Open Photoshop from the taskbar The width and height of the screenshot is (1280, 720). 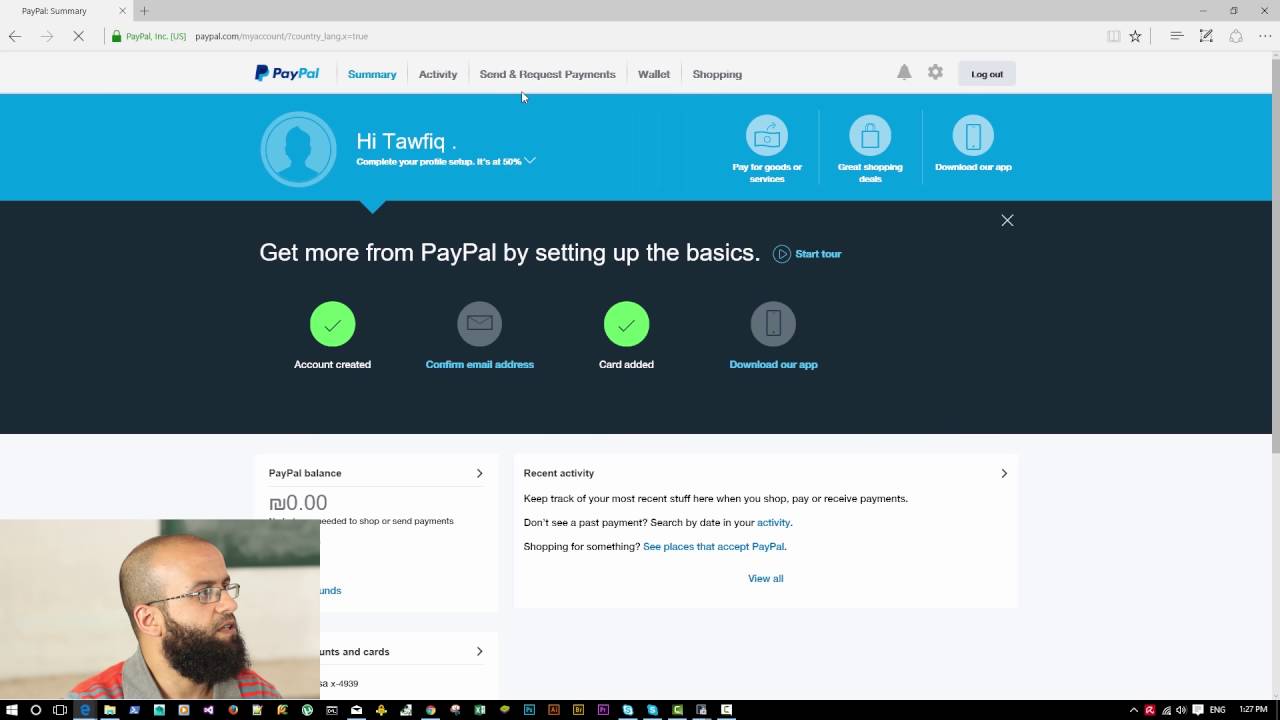pyautogui.click(x=529, y=710)
